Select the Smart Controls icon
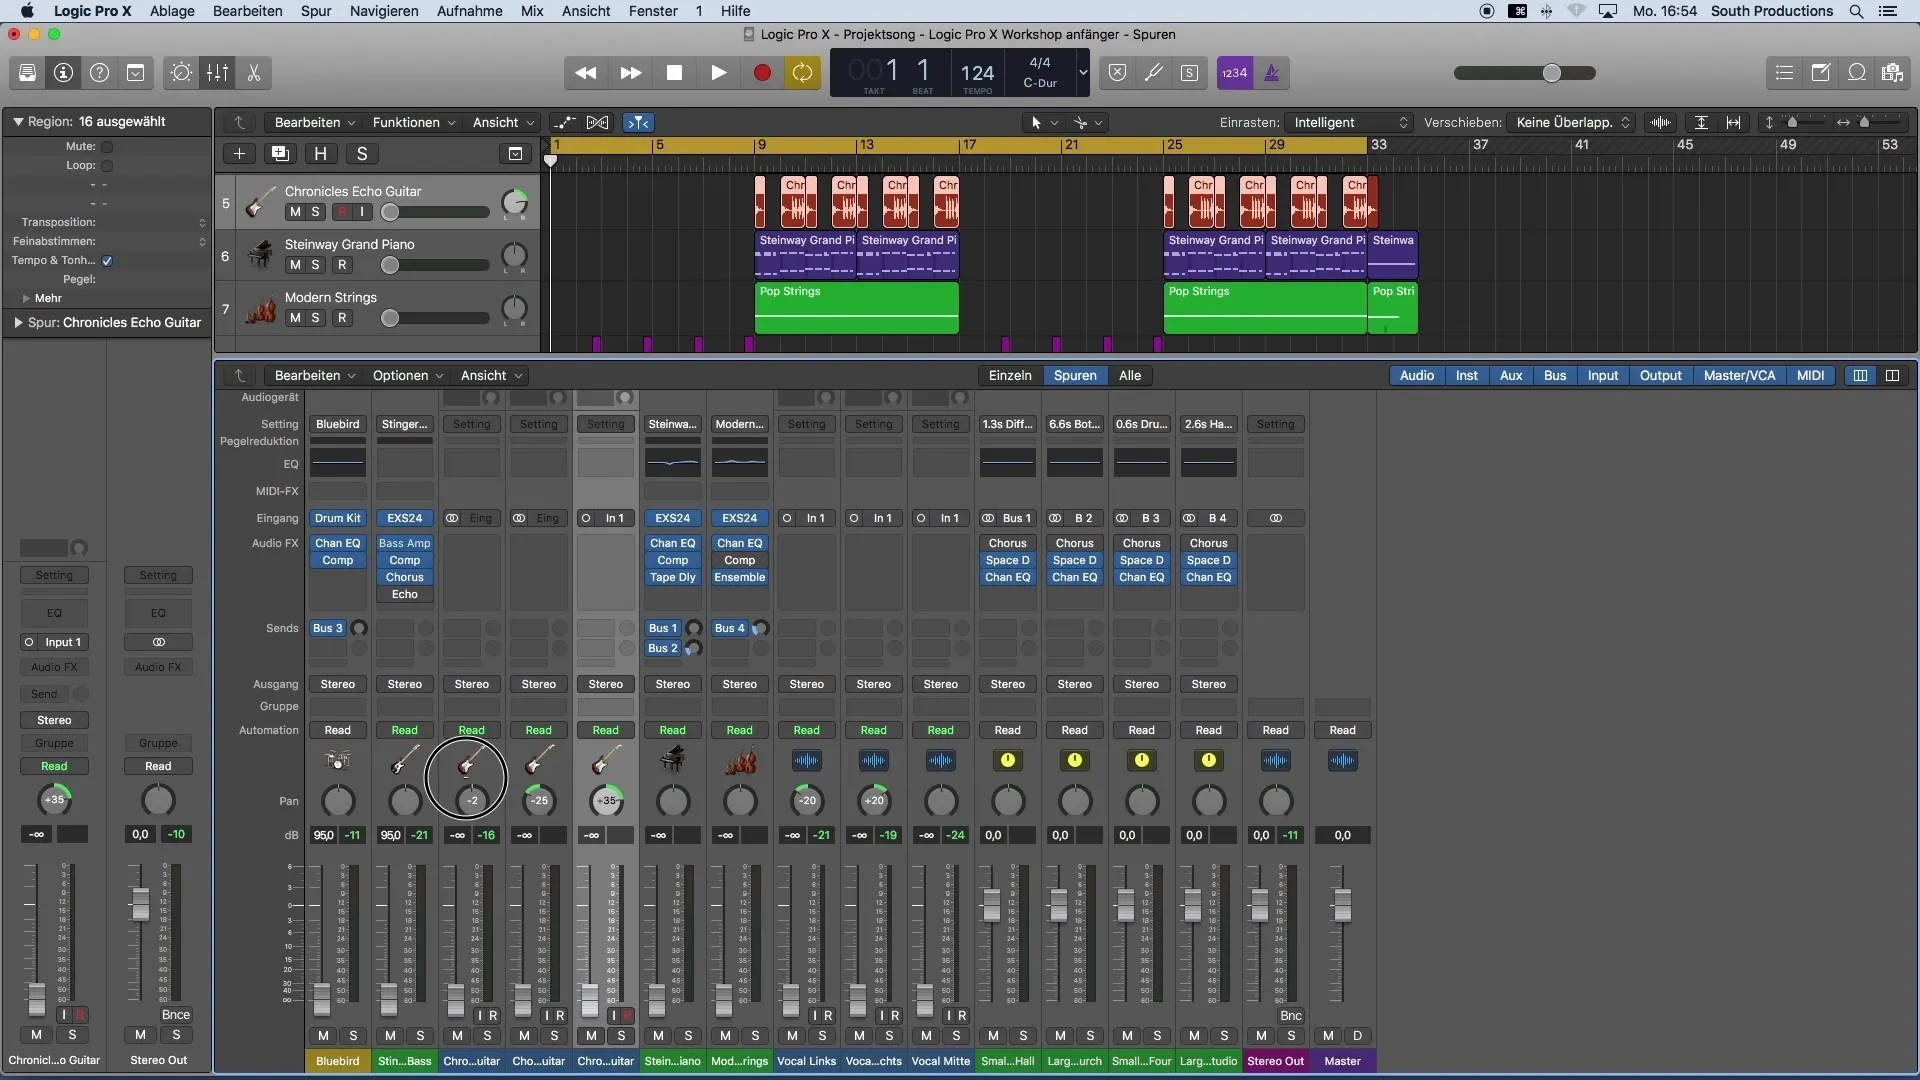Image resolution: width=1920 pixels, height=1080 pixels. click(182, 73)
